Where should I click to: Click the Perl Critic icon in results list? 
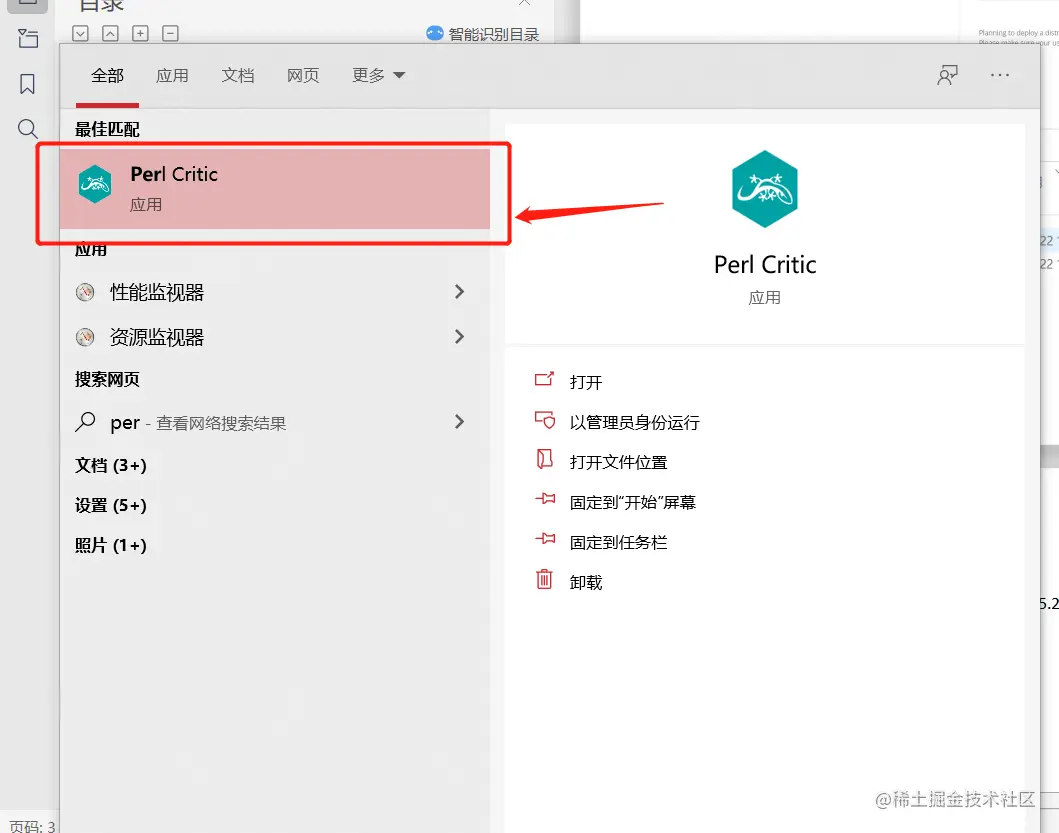click(x=95, y=184)
